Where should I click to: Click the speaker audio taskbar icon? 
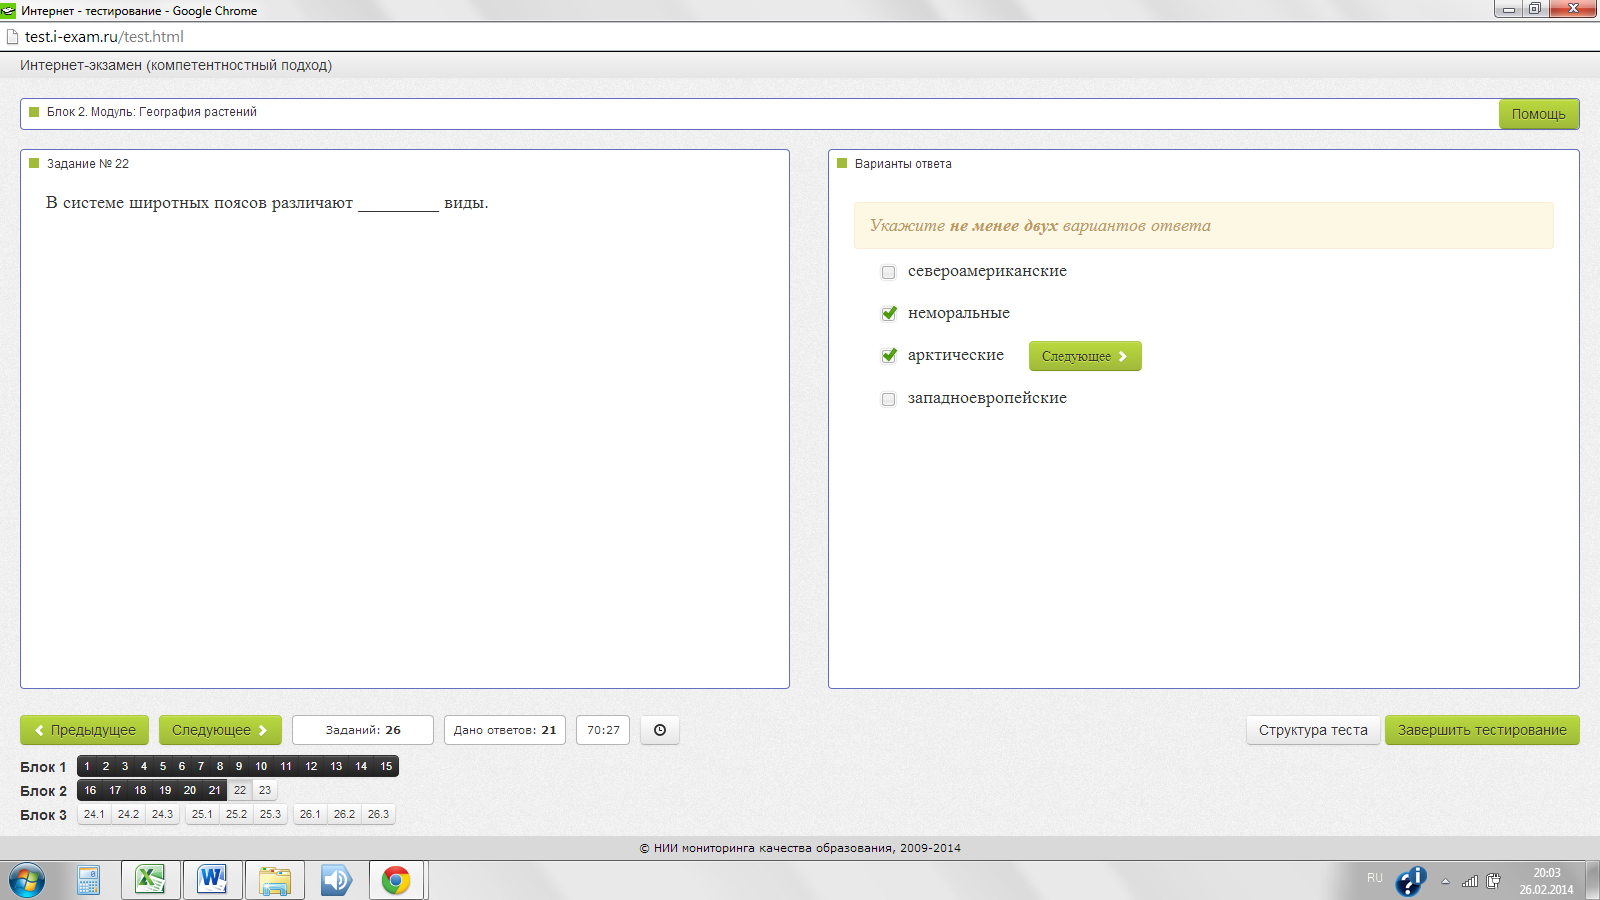click(x=336, y=881)
